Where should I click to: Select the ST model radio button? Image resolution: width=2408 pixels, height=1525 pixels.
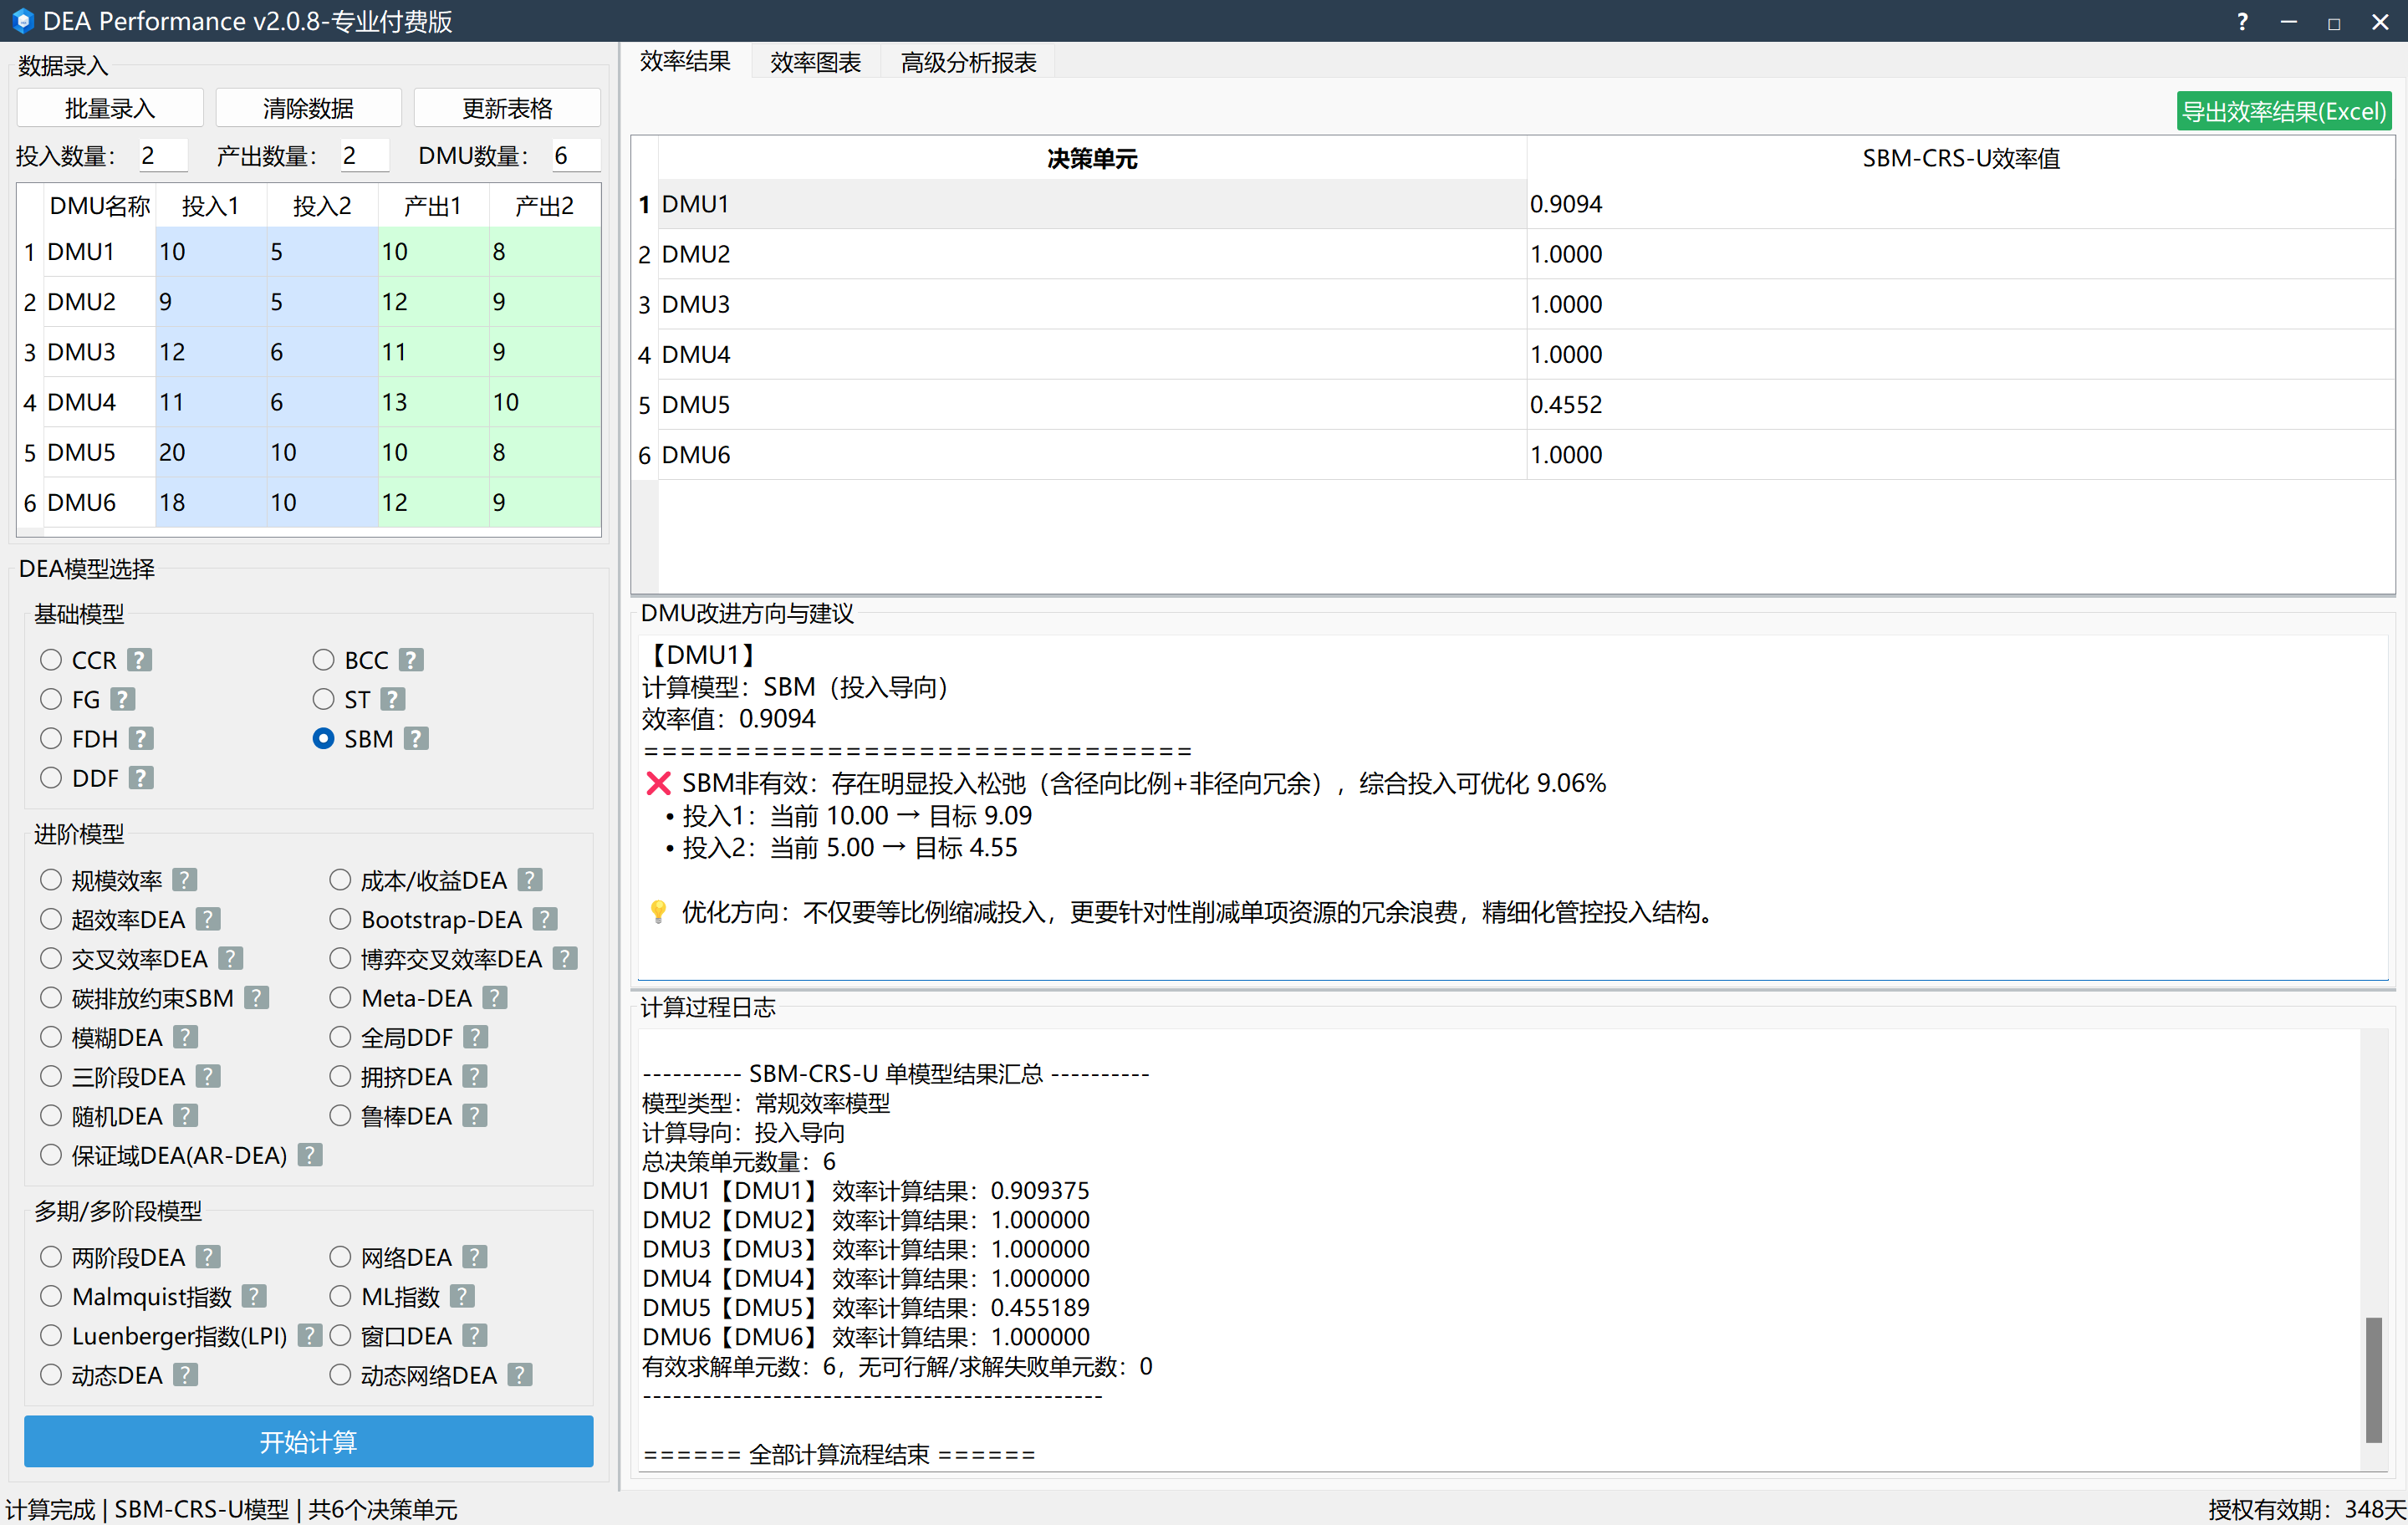tap(323, 699)
